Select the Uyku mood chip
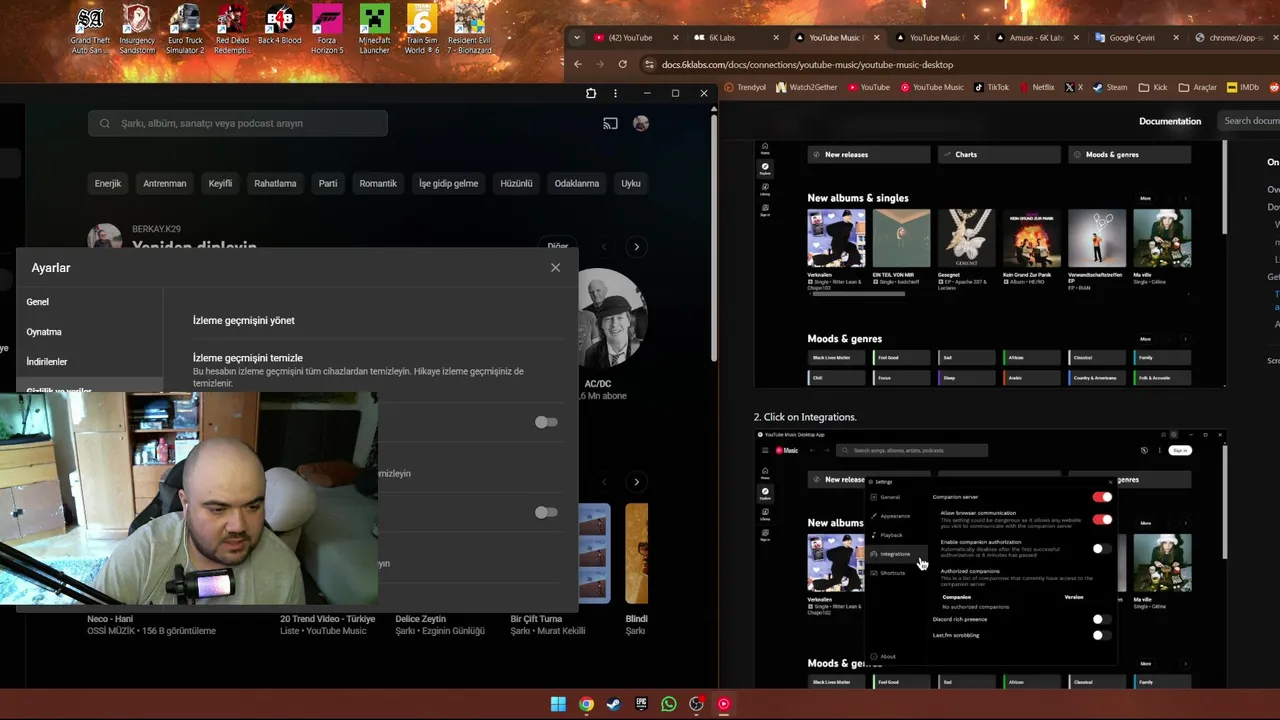1280x720 pixels. point(631,184)
